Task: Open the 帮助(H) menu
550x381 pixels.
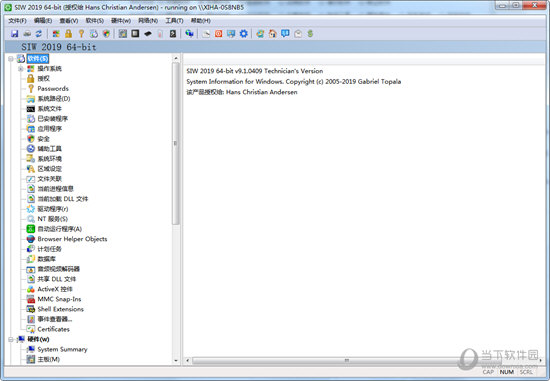Action: (201, 21)
